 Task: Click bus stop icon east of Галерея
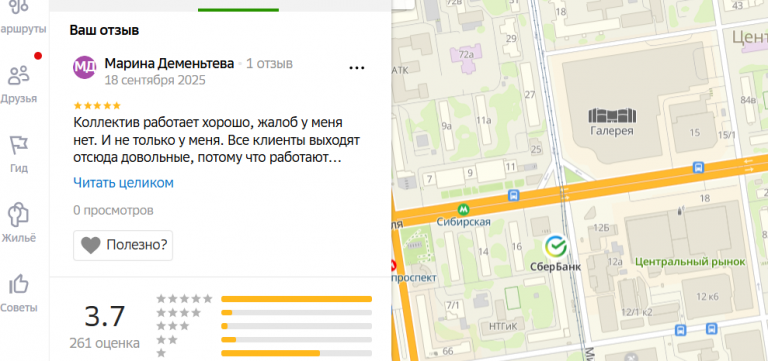pos(698,168)
